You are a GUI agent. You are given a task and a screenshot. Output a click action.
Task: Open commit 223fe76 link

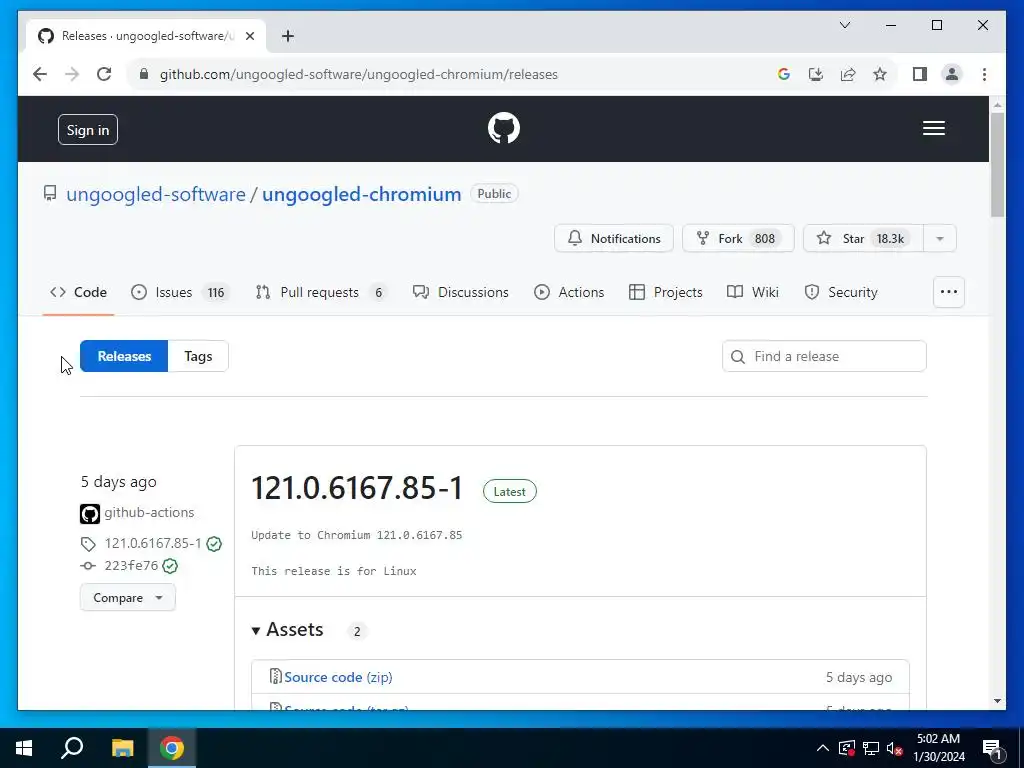[x=131, y=566]
